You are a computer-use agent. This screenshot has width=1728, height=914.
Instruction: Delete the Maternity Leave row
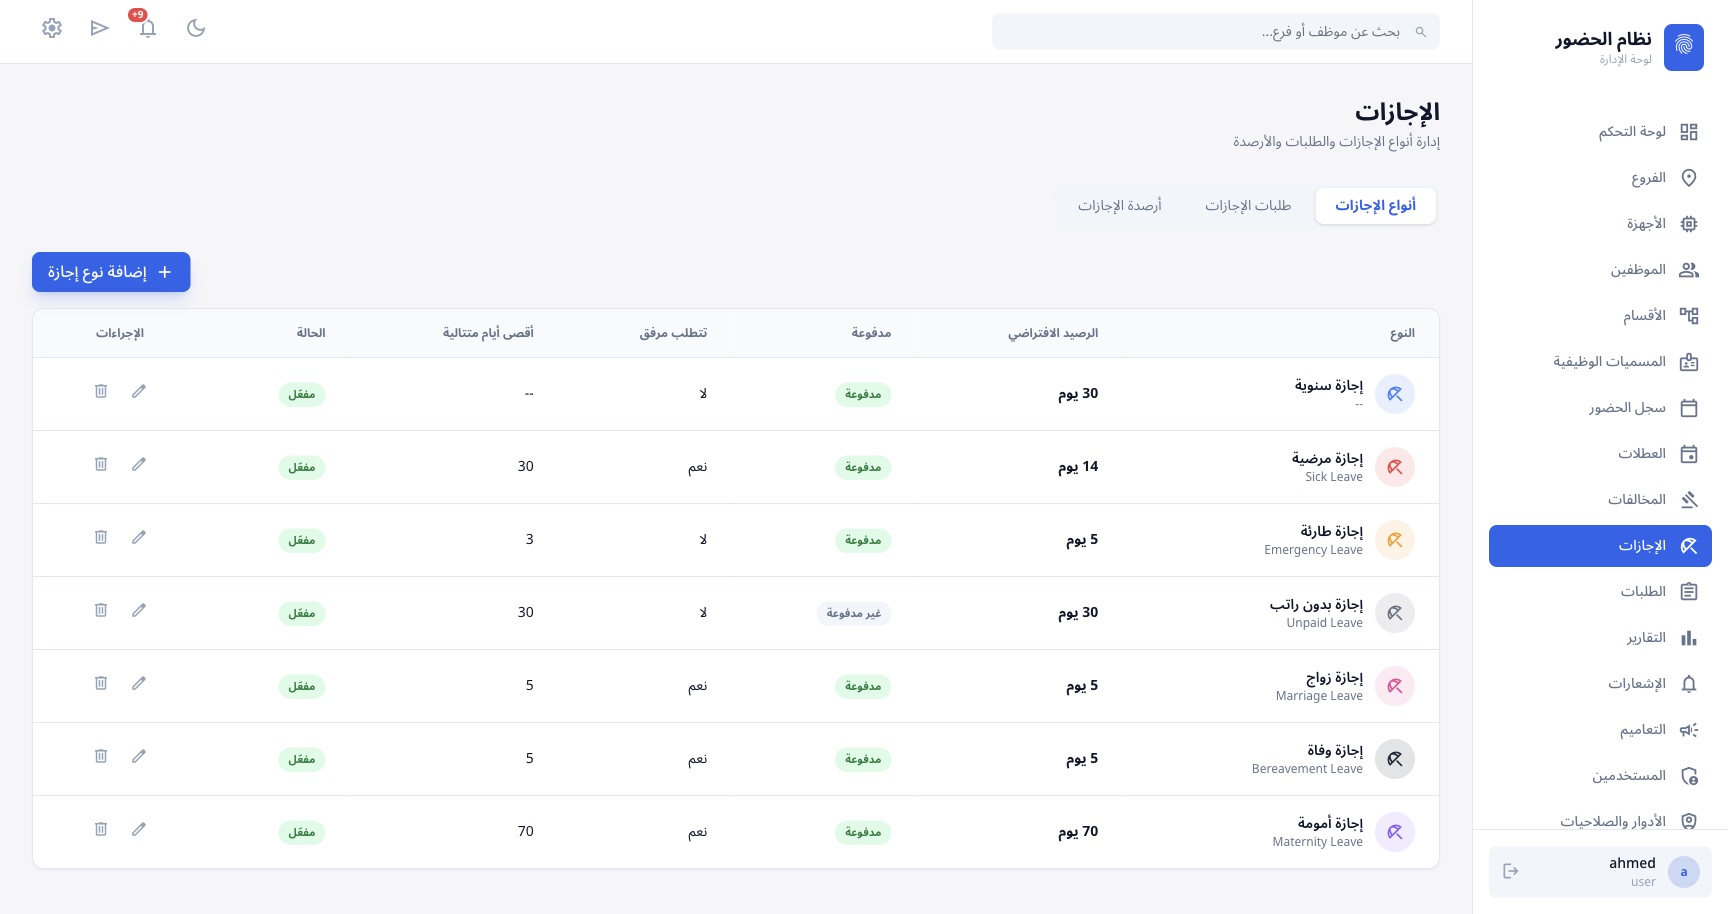click(101, 829)
